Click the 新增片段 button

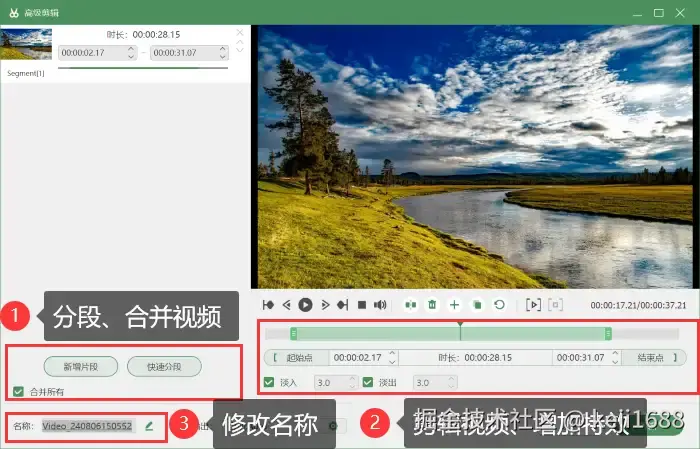pos(81,366)
